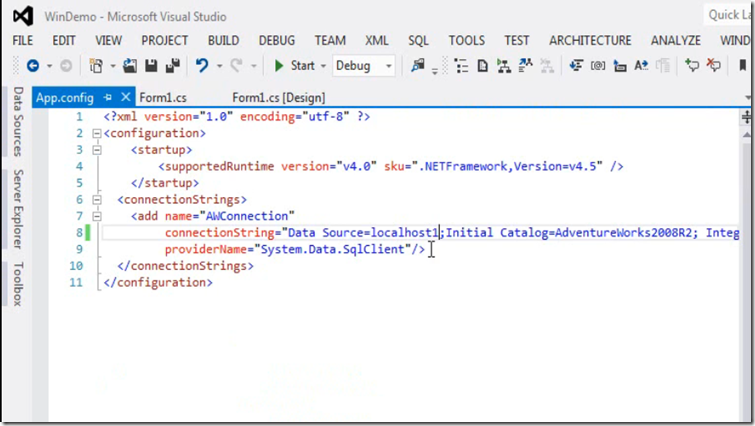755x426 pixels.
Task: Open the TOOLS menu
Action: click(x=467, y=40)
